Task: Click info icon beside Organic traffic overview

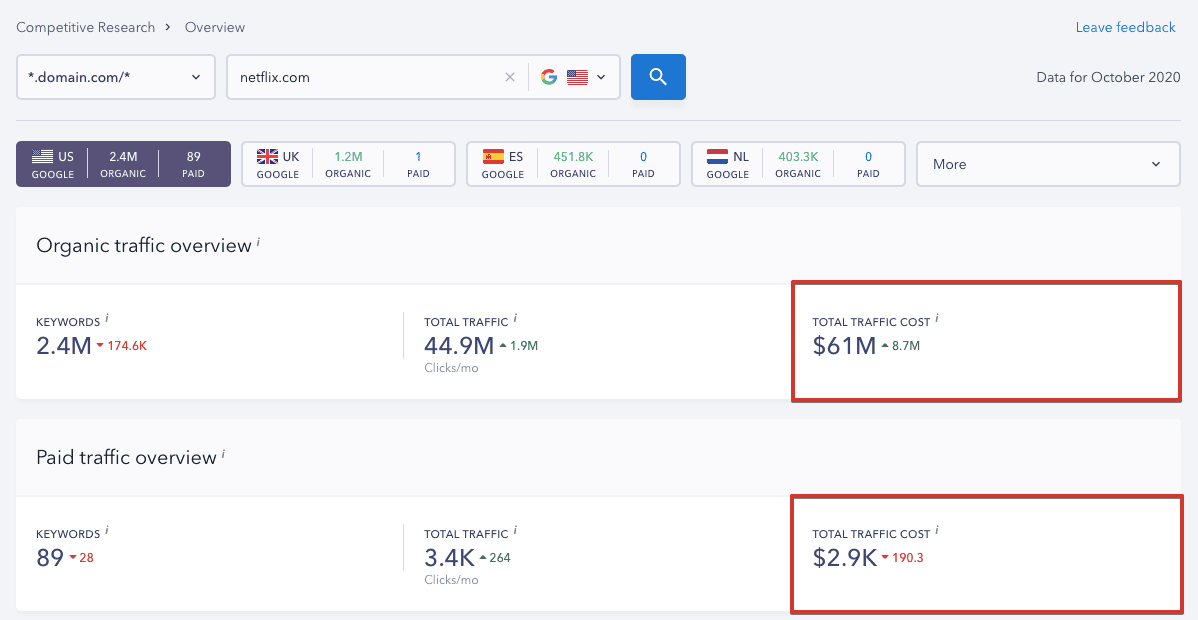Action: (x=258, y=241)
